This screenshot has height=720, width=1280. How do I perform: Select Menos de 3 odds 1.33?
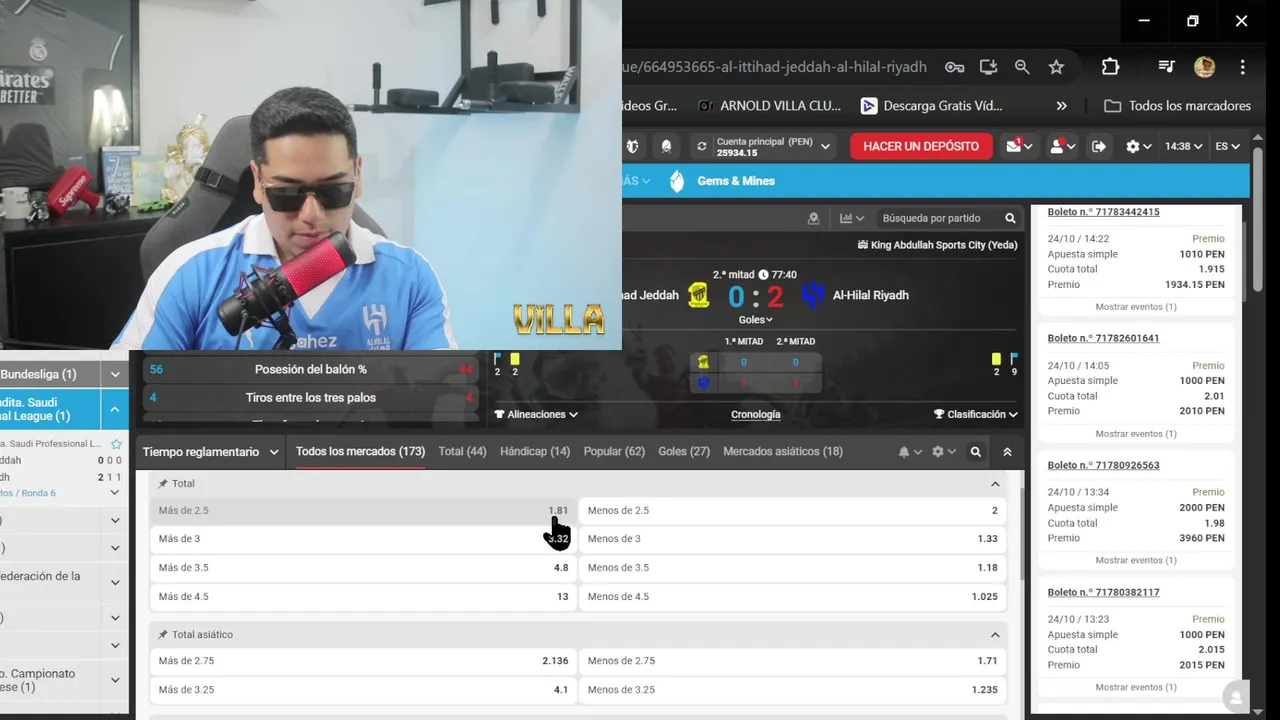point(792,539)
